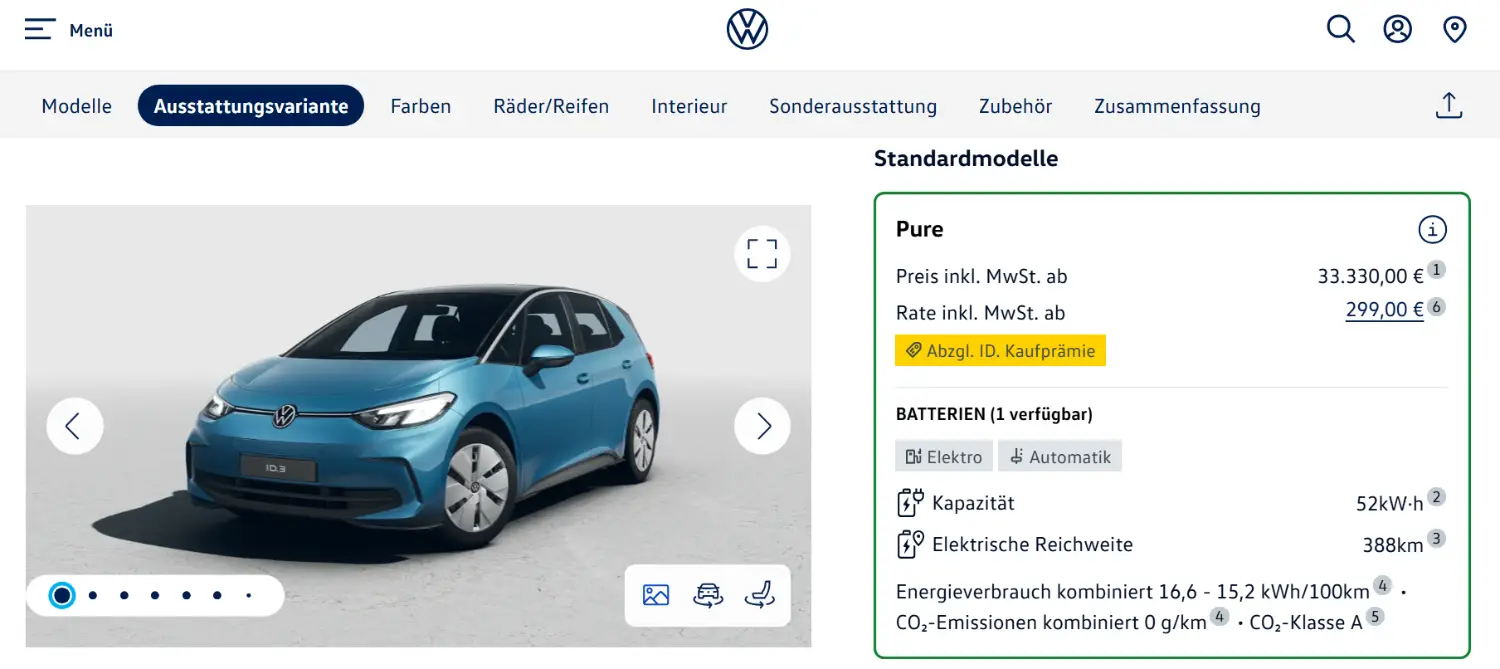The image size is (1500, 669).
Task: Switch to interior seat view
Action: click(x=760, y=596)
